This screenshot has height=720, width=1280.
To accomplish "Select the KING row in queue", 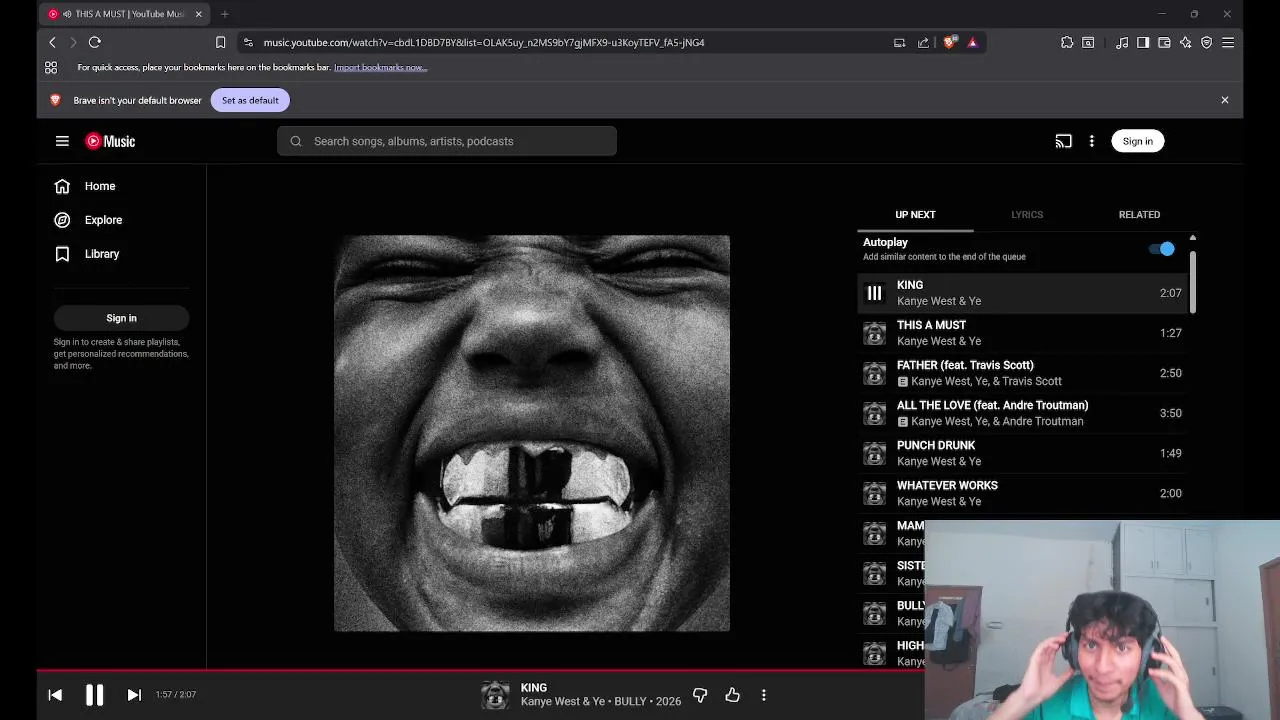I will 1024,293.
